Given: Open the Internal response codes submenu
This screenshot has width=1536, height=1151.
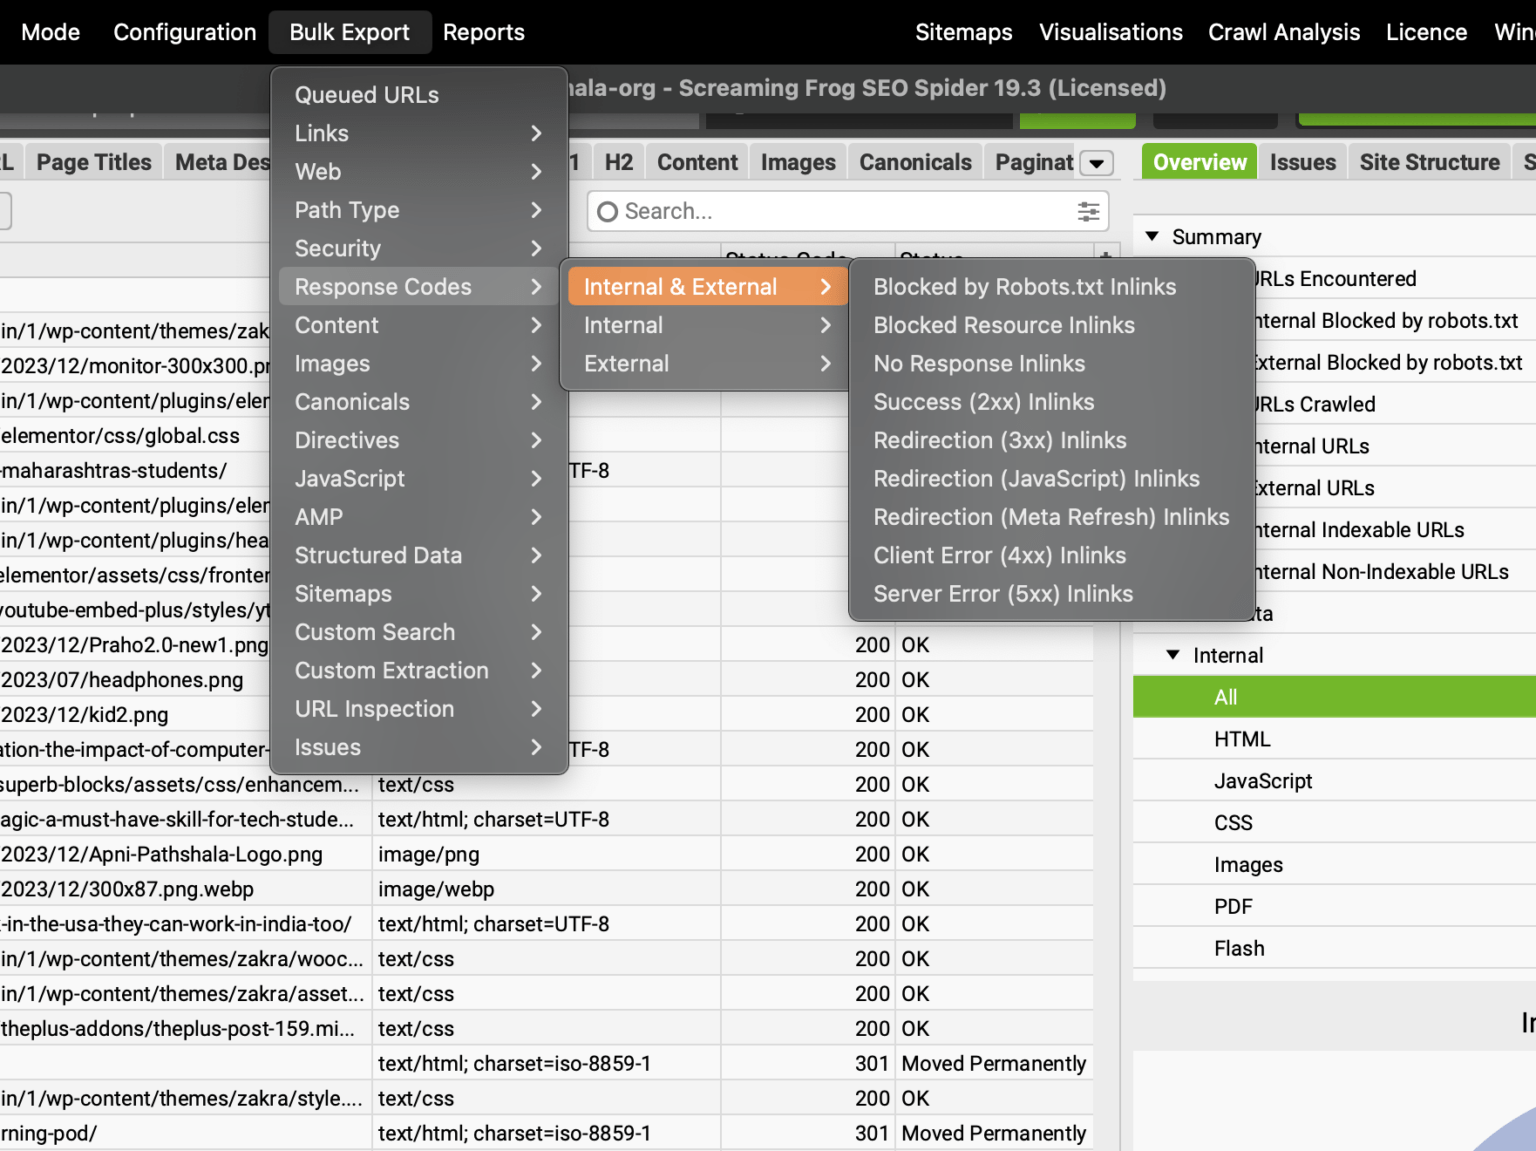Looking at the screenshot, I should (x=707, y=325).
